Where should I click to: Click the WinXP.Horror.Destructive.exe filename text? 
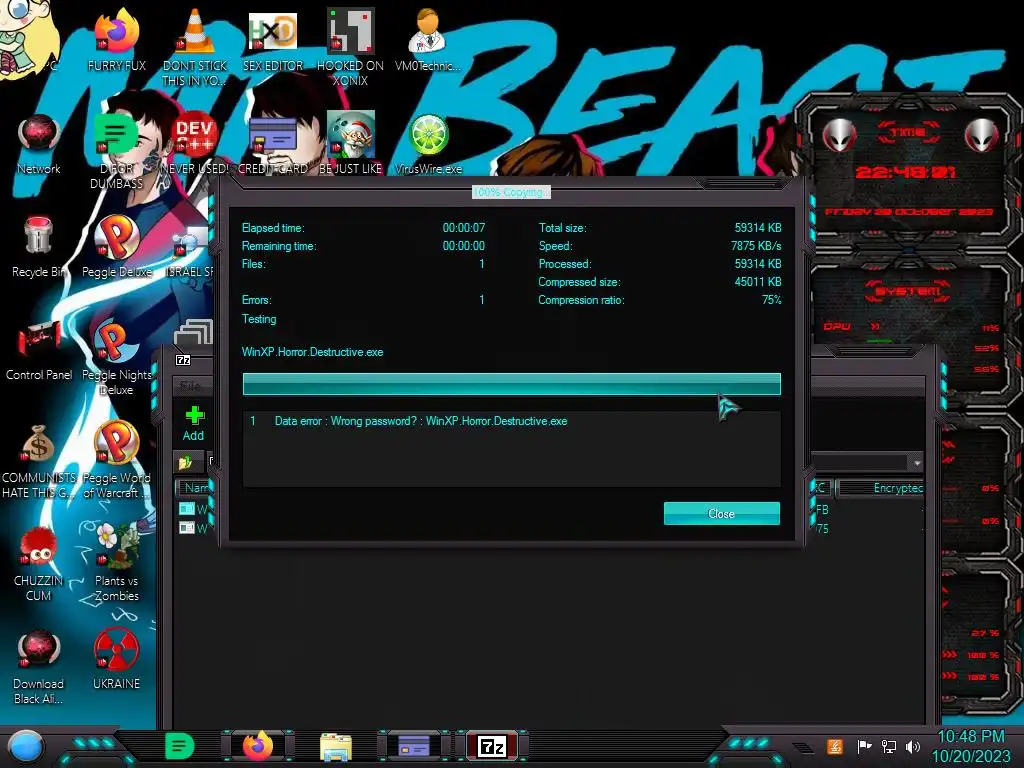(x=312, y=352)
